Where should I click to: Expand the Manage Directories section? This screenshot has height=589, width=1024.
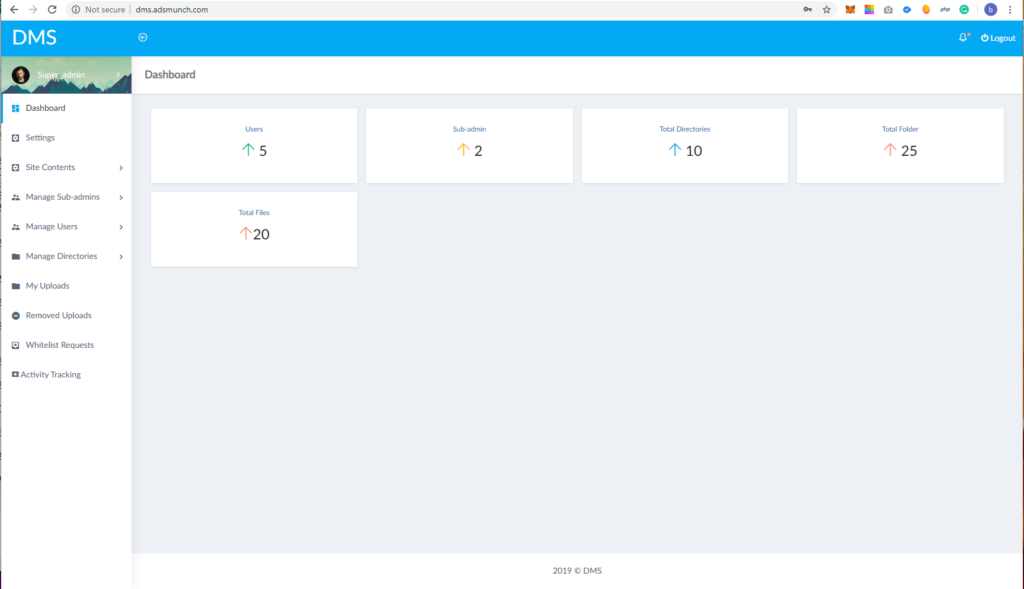[x=120, y=256]
